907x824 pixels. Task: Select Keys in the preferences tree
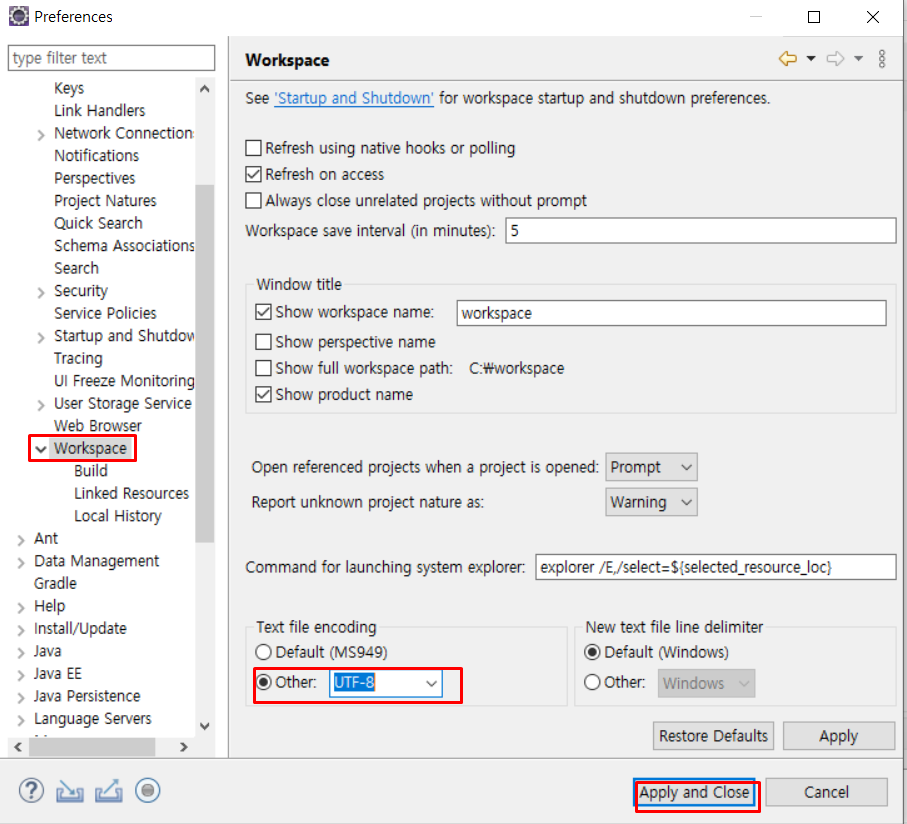69,88
